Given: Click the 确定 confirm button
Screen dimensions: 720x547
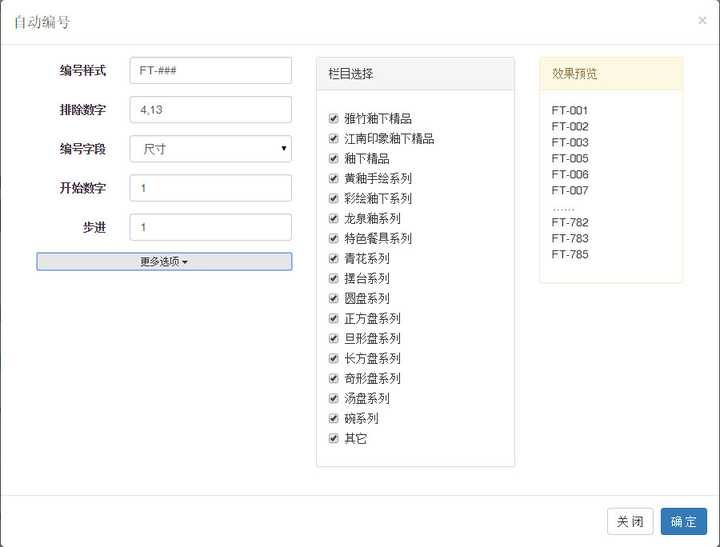Looking at the screenshot, I should tap(684, 521).
